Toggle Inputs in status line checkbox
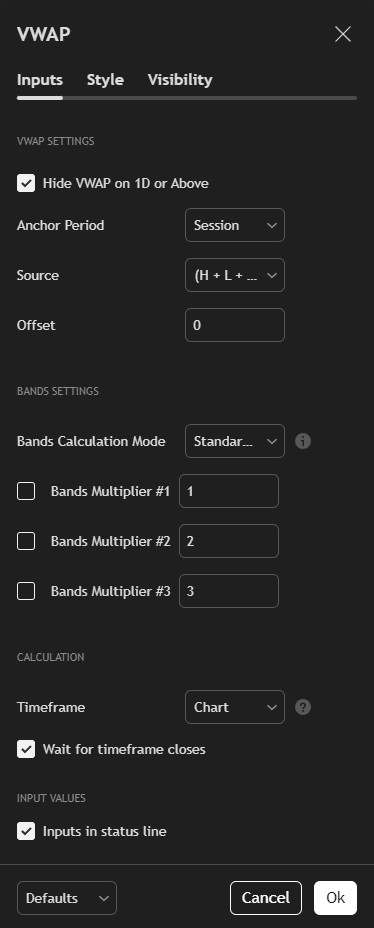The height and width of the screenshot is (928, 374). 26,832
